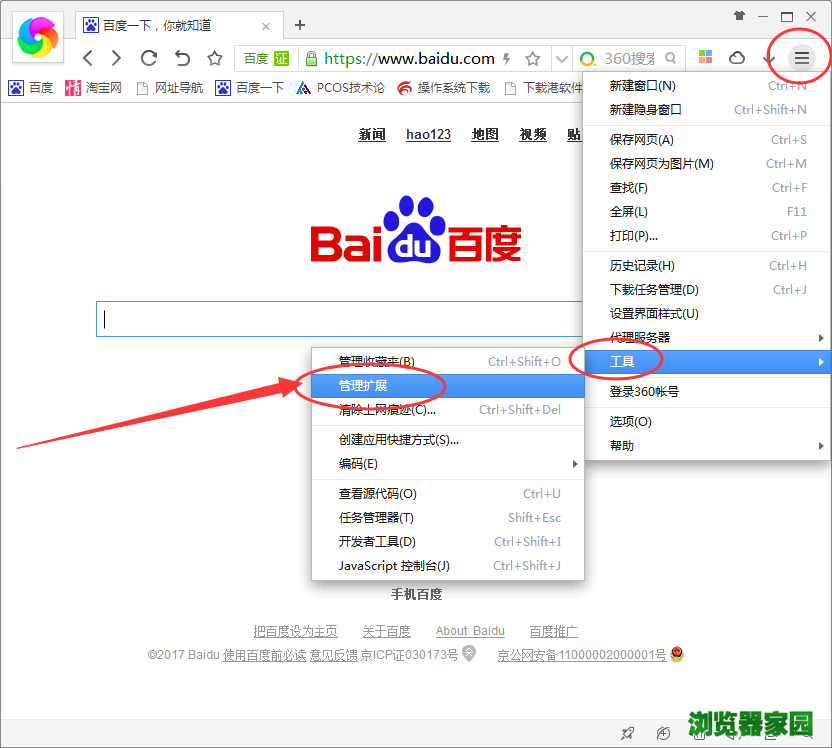832x748 pixels.
Task: Click the padlock security icon
Action: click(x=312, y=58)
